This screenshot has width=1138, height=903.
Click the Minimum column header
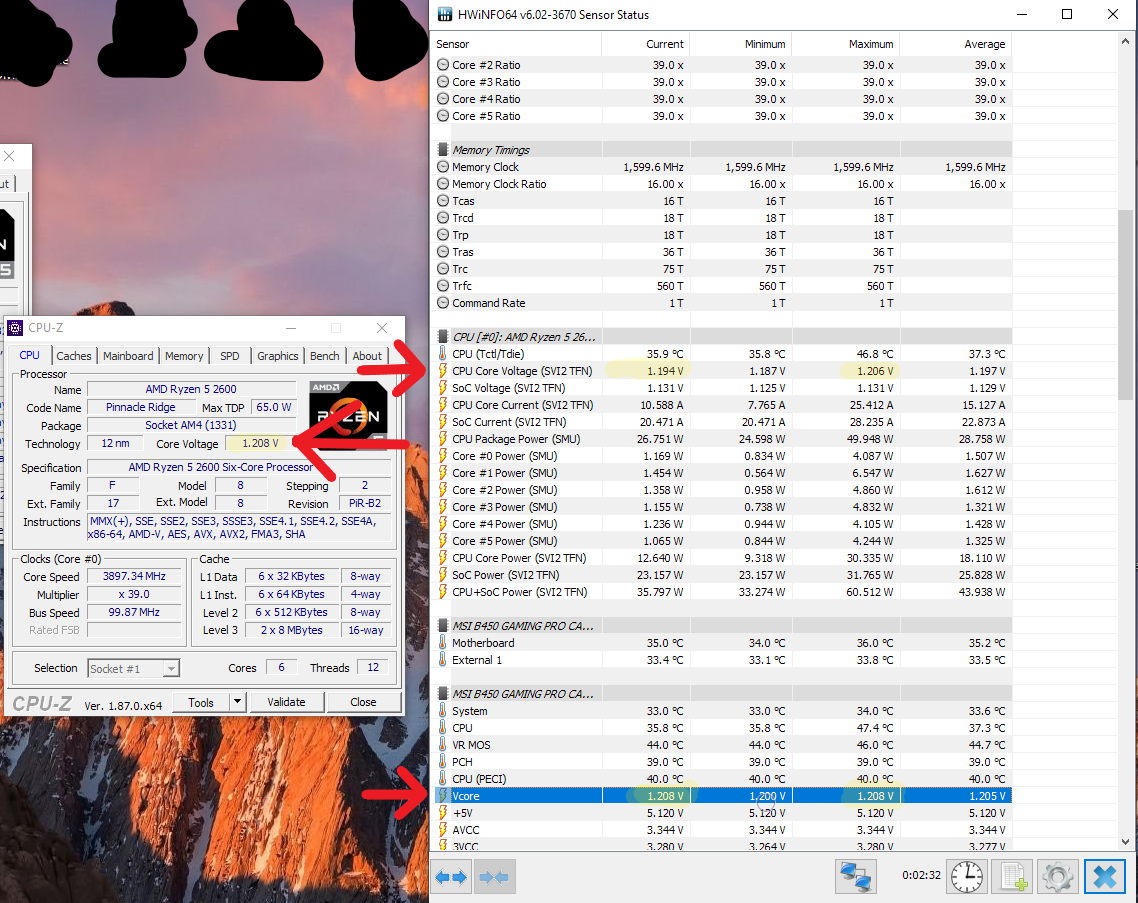pyautogui.click(x=740, y=44)
